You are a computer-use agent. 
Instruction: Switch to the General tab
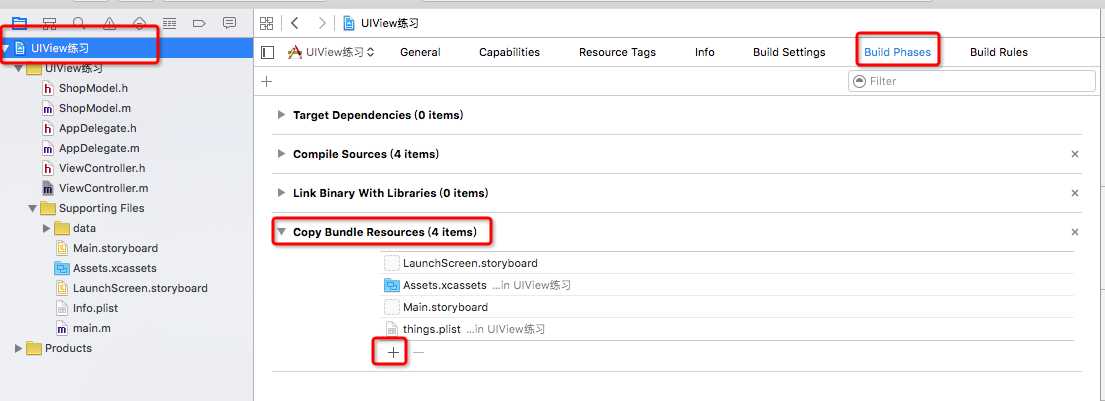(x=420, y=52)
